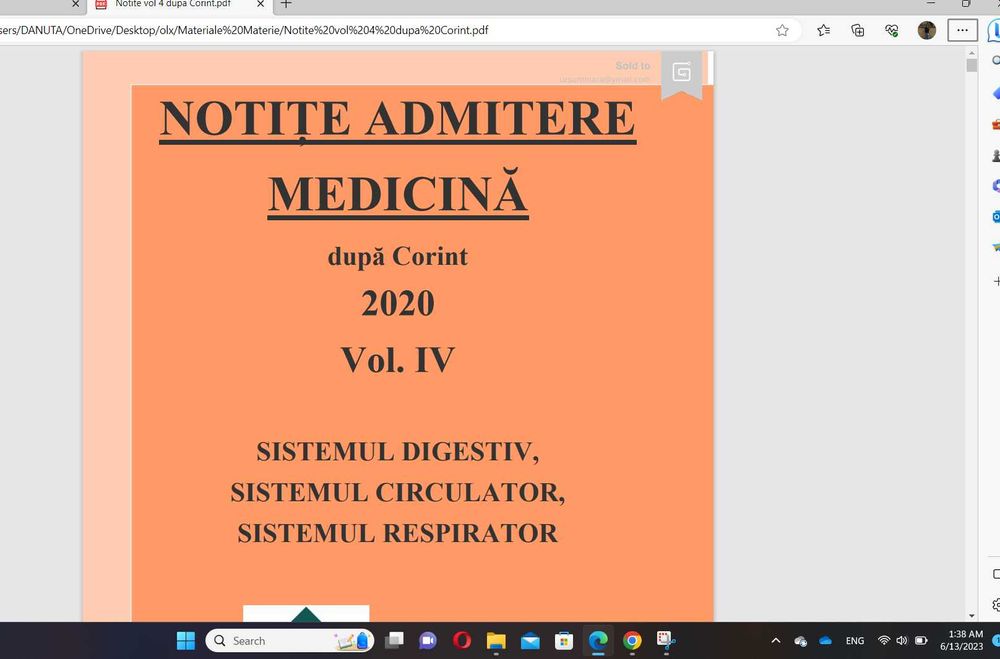Click the NOTIȚE ADMITERE title
This screenshot has width=1000, height=659.
397,119
